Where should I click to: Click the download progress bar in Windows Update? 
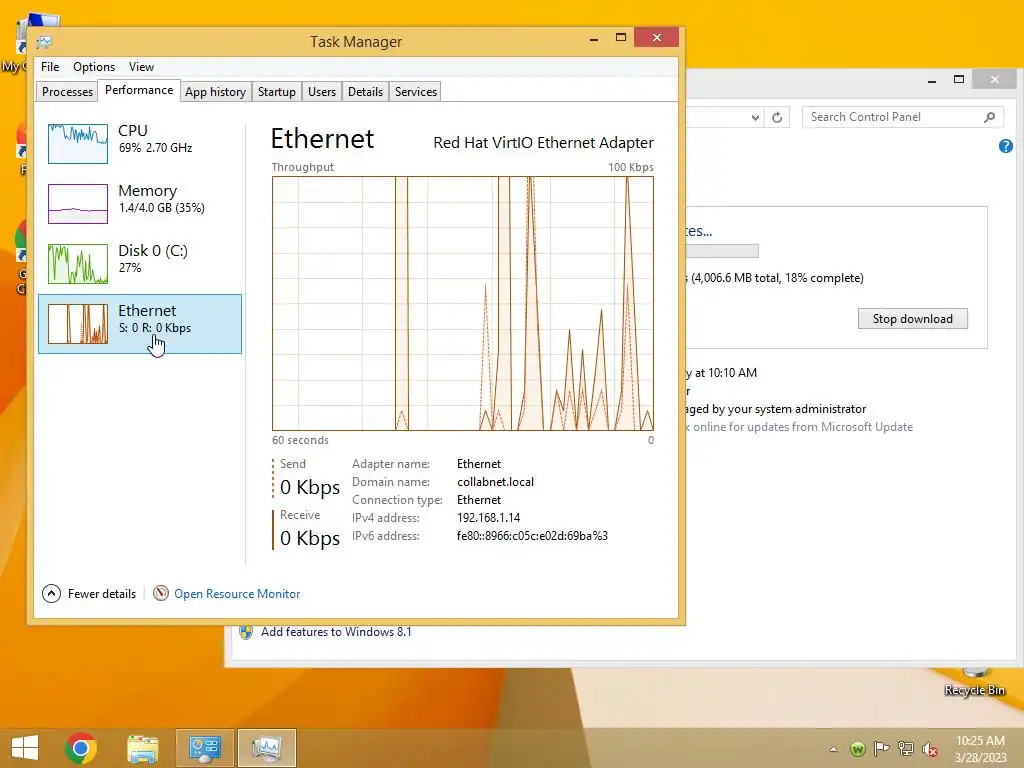pos(722,251)
